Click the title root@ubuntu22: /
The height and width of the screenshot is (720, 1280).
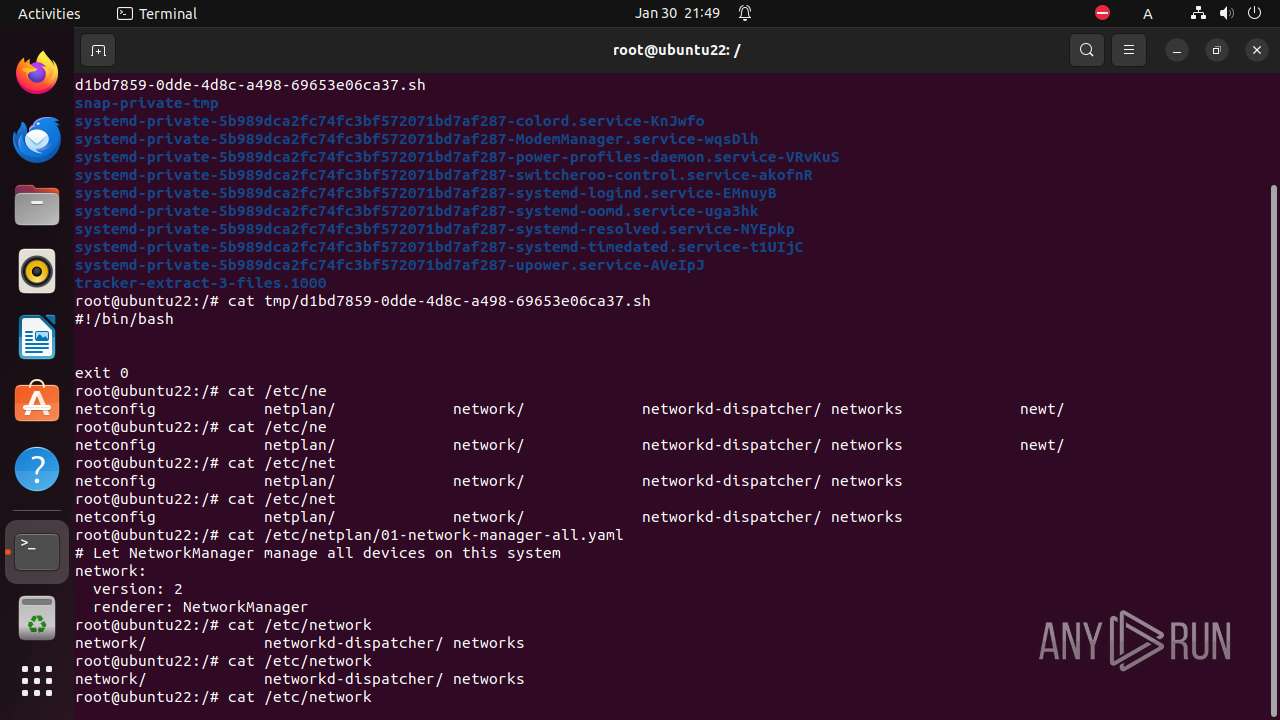pos(677,50)
